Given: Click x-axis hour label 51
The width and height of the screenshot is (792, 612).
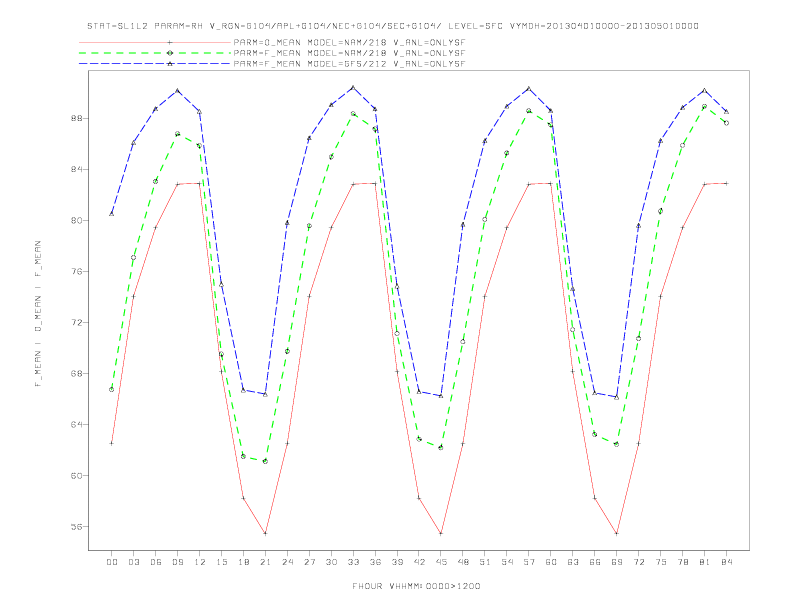Looking at the screenshot, I should click(x=485, y=562).
